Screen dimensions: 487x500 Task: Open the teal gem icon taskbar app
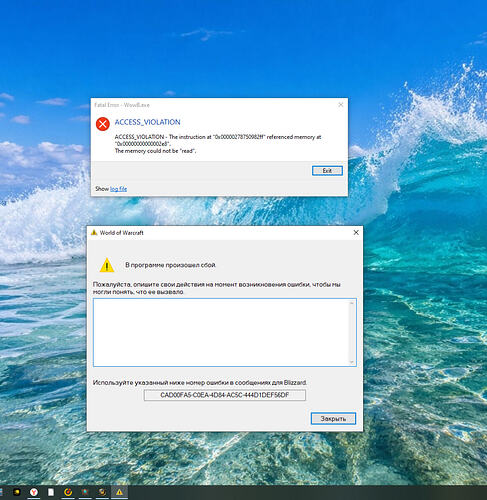coord(85,492)
